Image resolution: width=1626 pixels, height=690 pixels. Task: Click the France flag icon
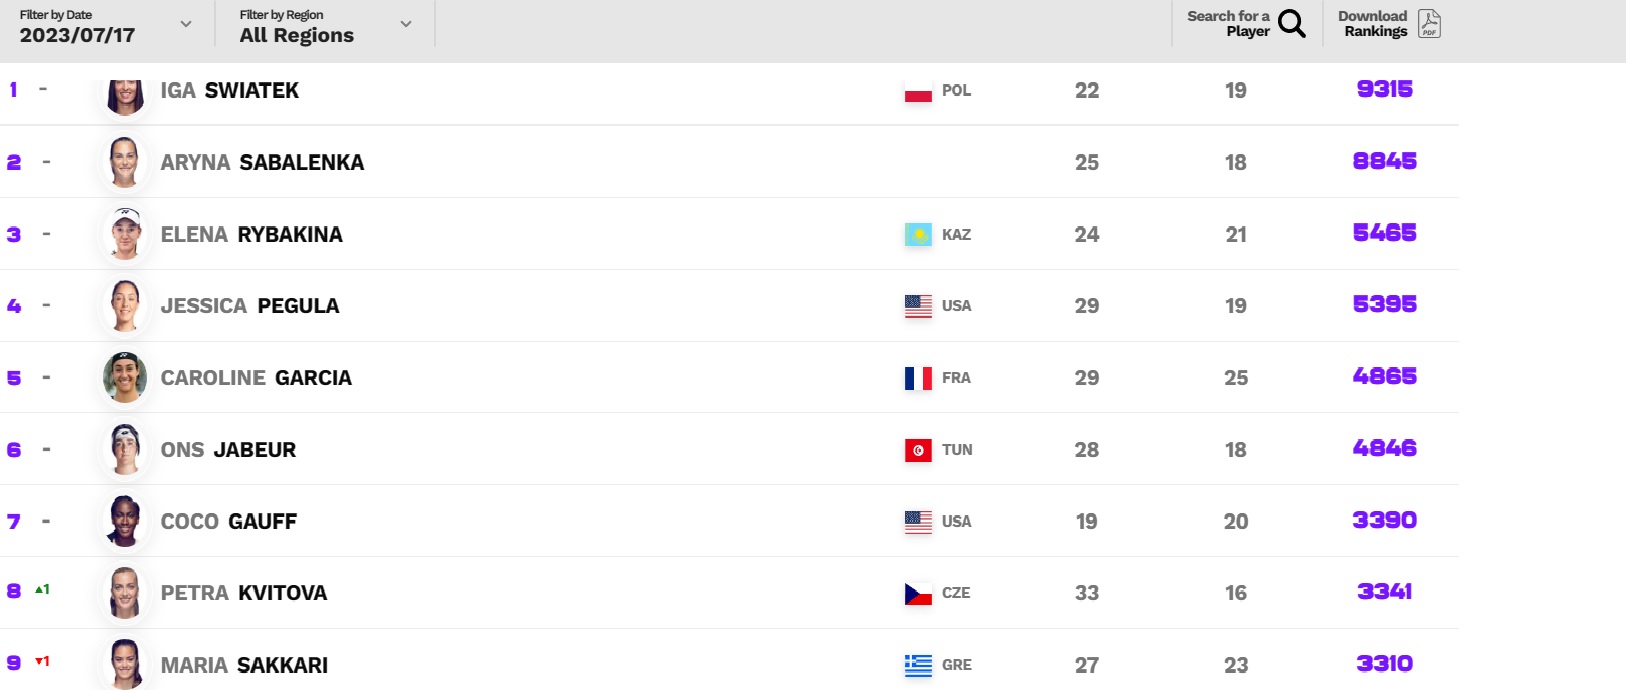pyautogui.click(x=918, y=378)
